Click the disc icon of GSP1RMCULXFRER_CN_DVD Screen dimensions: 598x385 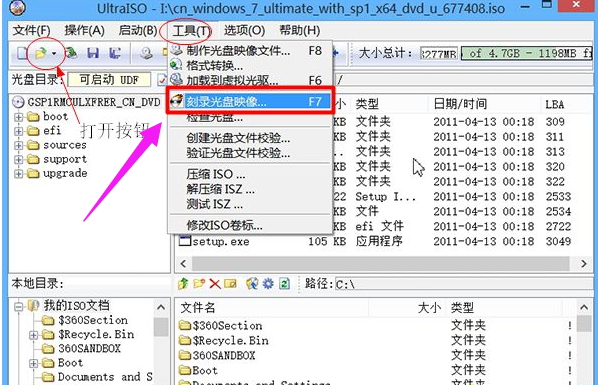[x=18, y=102]
